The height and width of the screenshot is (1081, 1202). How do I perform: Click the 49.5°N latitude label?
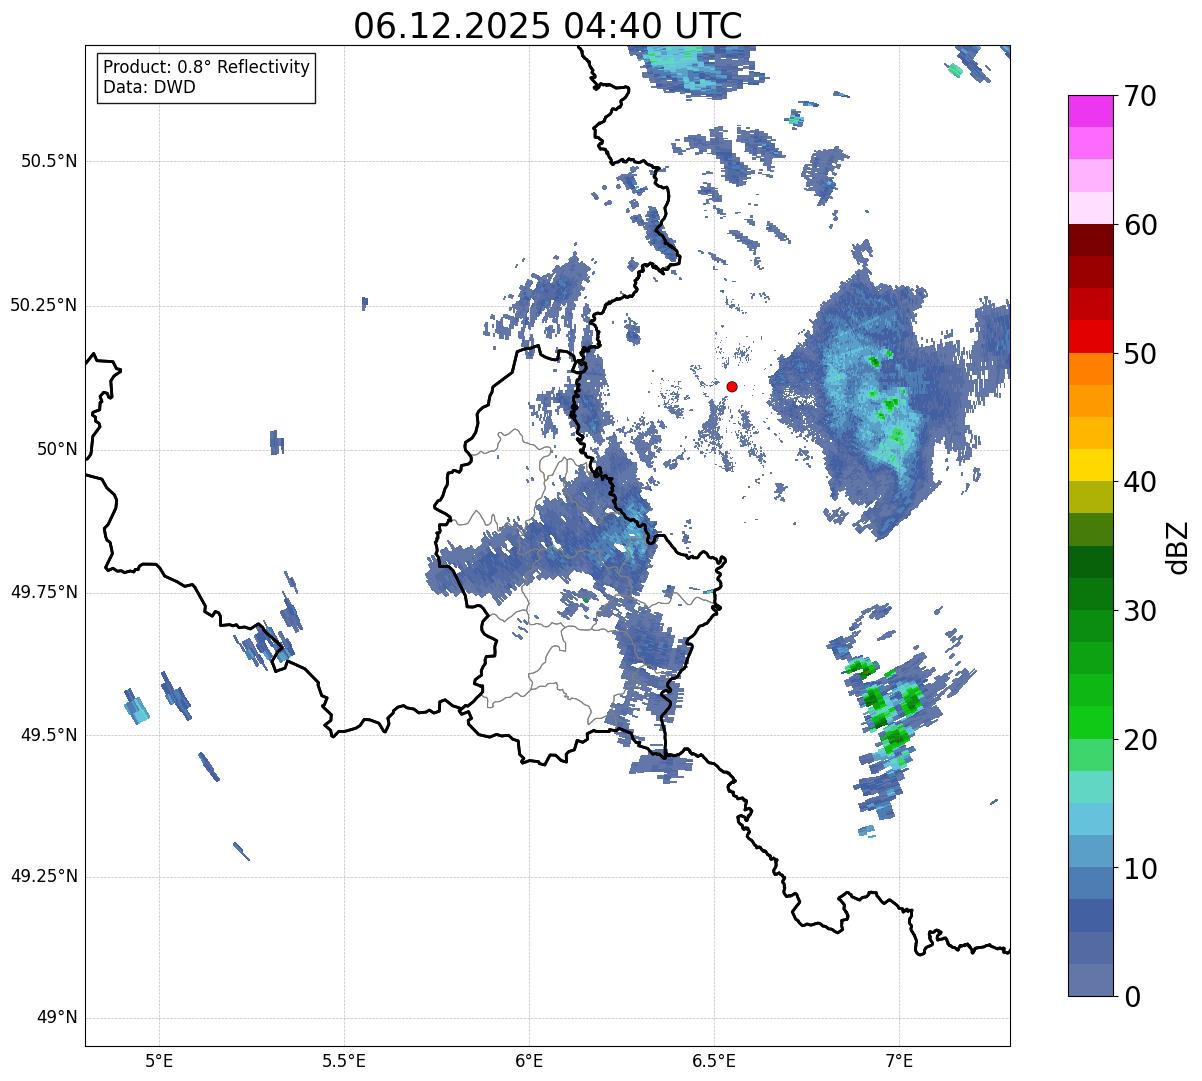click(x=48, y=735)
